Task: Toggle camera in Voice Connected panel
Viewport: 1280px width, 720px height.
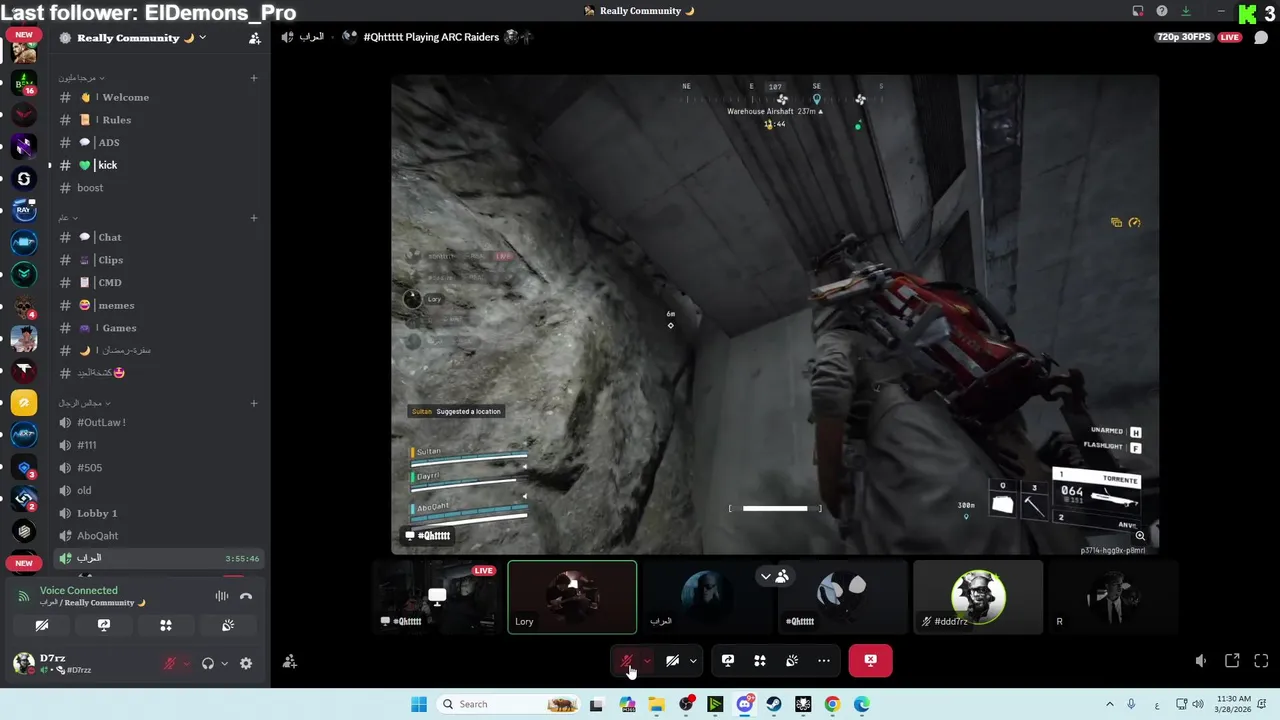Action: [42, 625]
